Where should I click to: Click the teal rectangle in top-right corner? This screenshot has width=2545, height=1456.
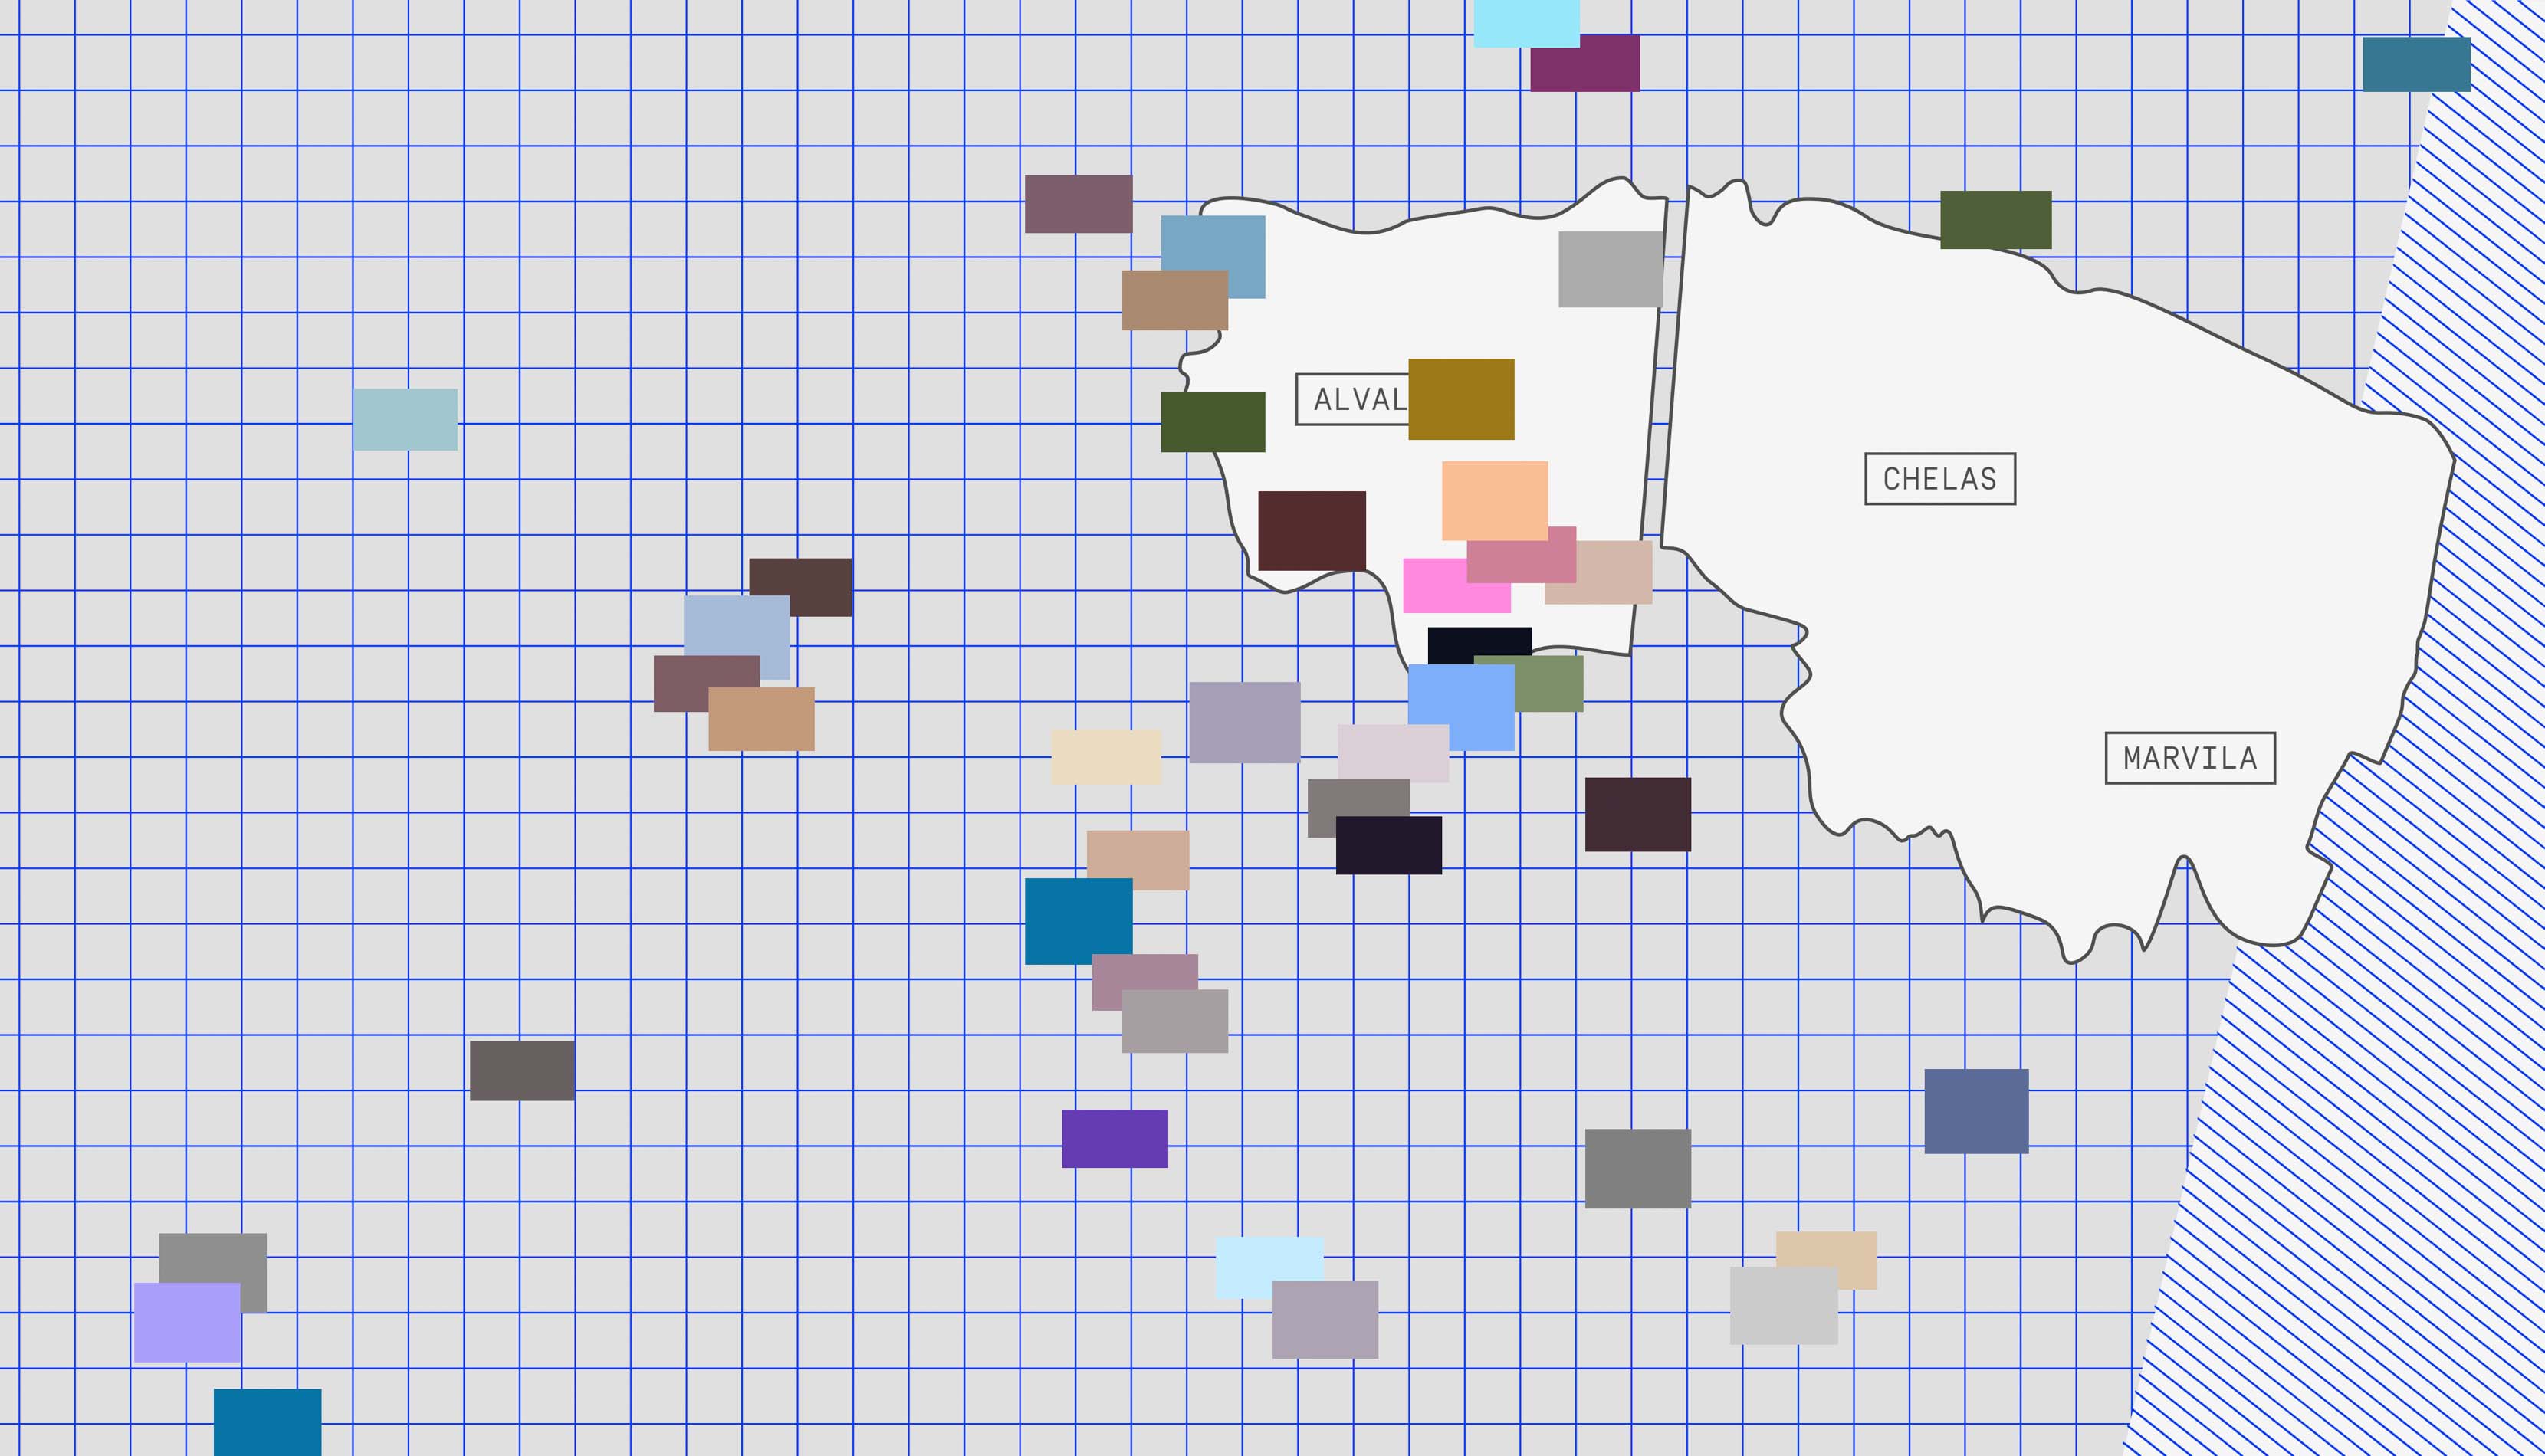pyautogui.click(x=2416, y=64)
